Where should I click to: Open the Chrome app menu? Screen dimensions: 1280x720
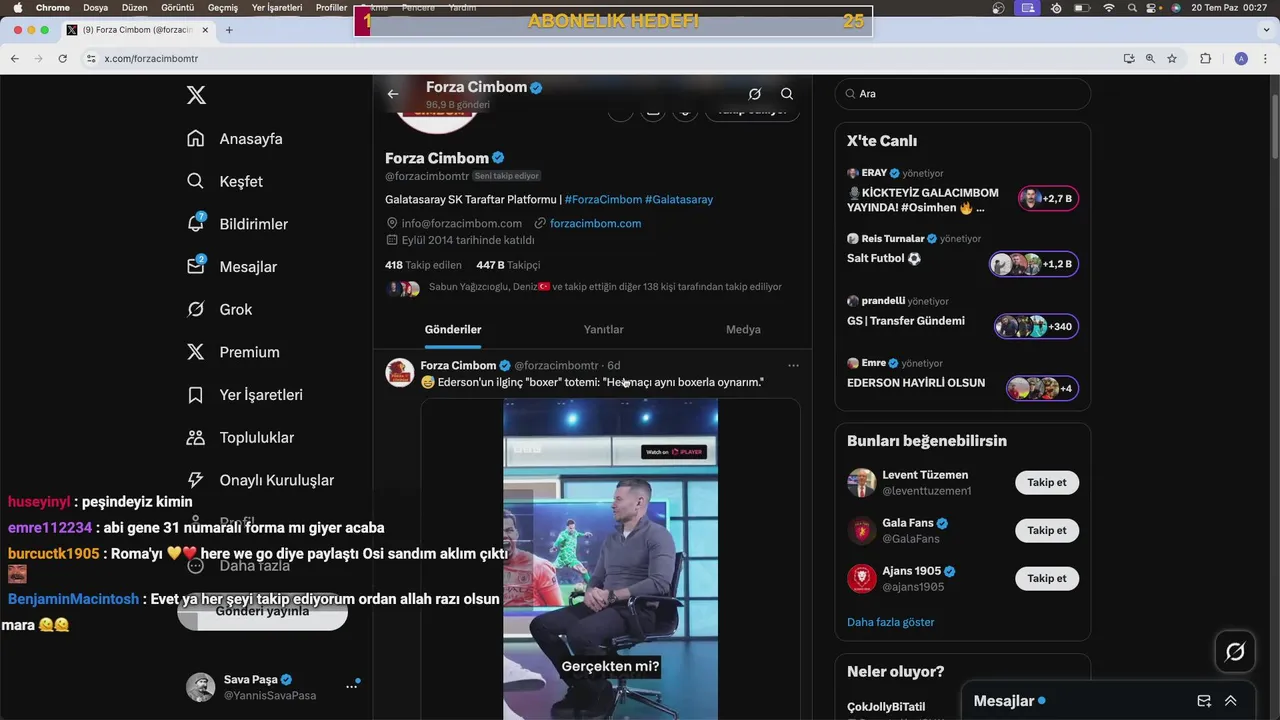point(53,8)
